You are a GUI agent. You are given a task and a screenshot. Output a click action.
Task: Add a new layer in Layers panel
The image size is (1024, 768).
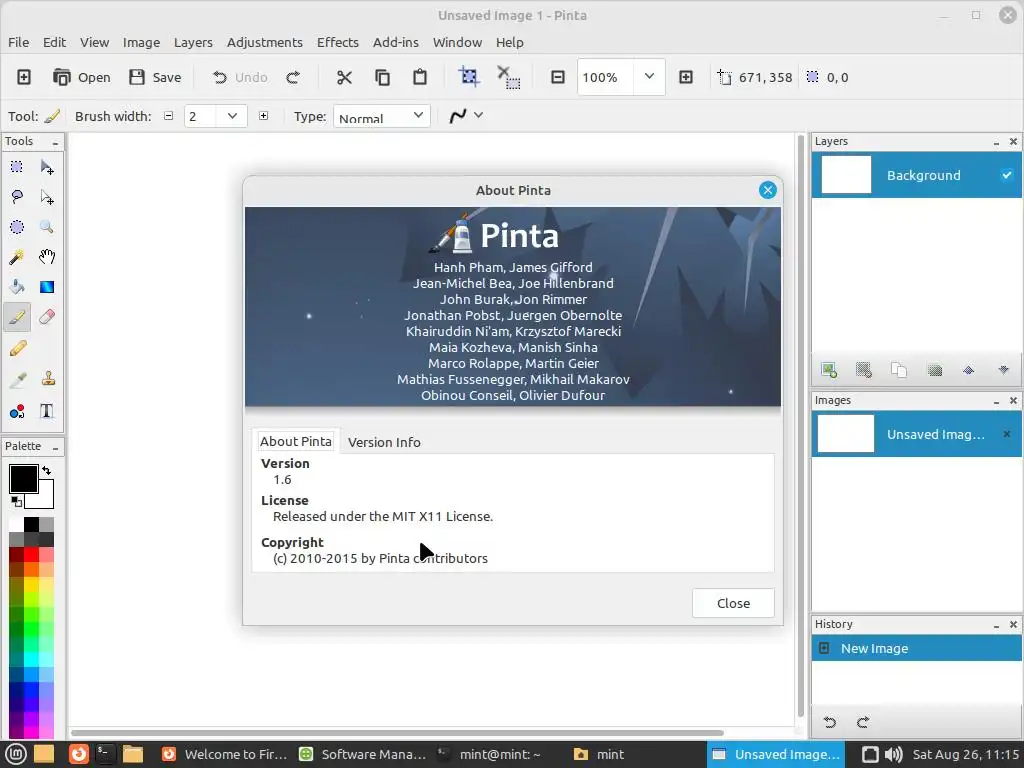[x=829, y=370]
